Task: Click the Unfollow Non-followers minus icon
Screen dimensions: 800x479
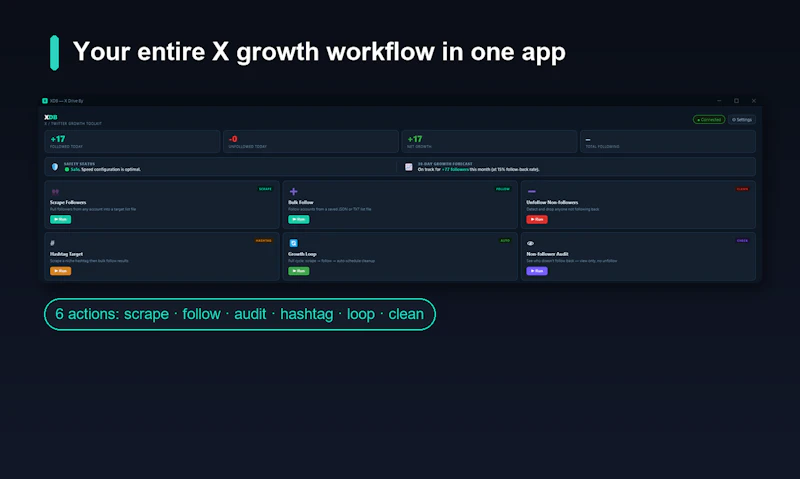Action: (532, 192)
